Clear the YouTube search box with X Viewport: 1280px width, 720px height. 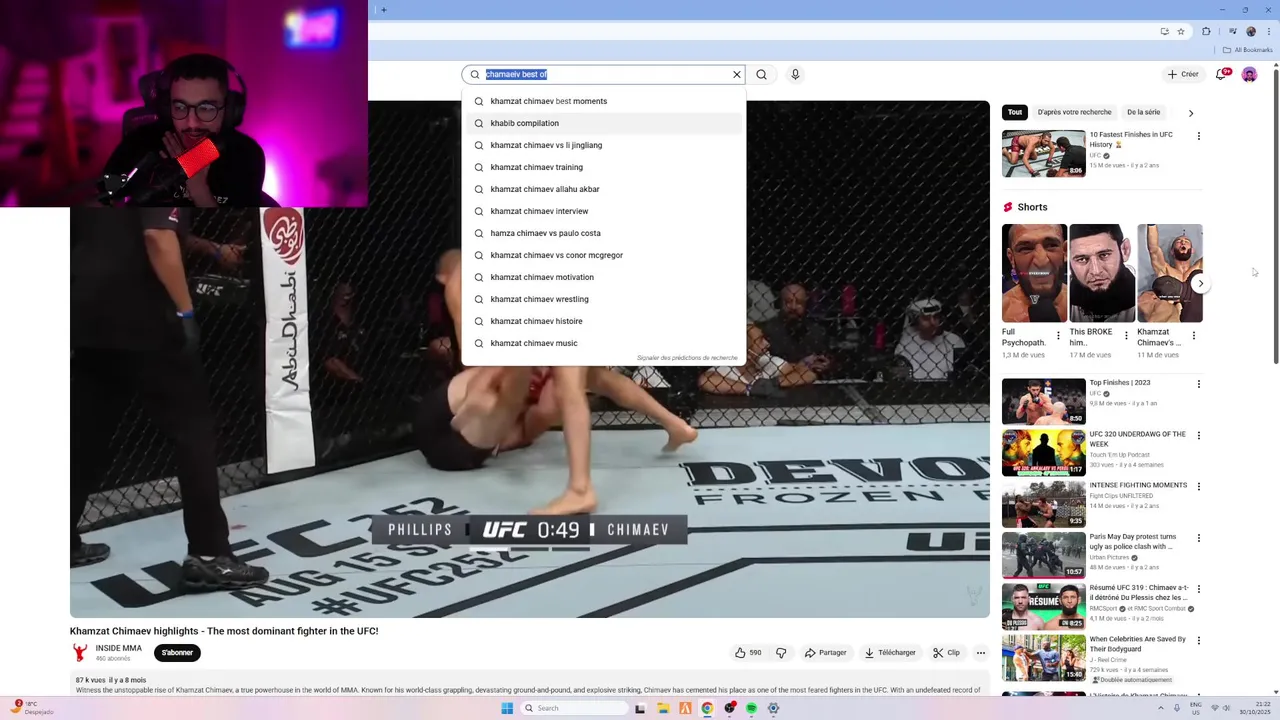click(x=737, y=74)
